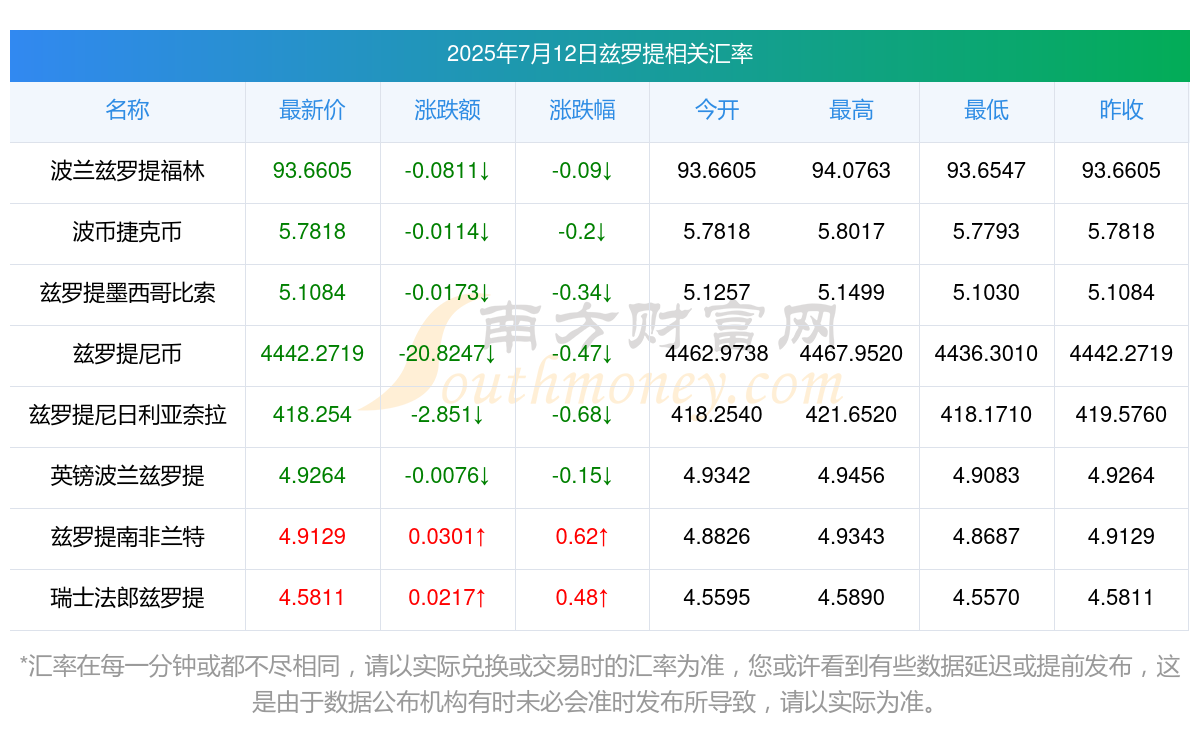Click the red change percent 0.62↑

[x=582, y=537]
